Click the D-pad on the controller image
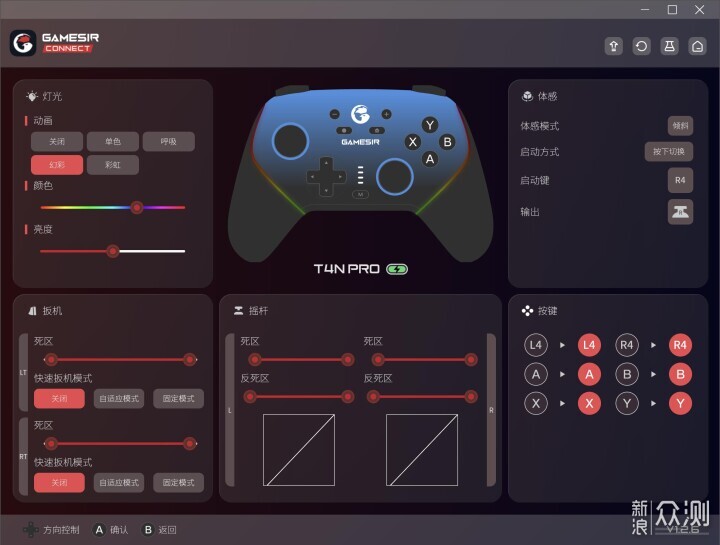720x545 pixels. click(x=326, y=176)
